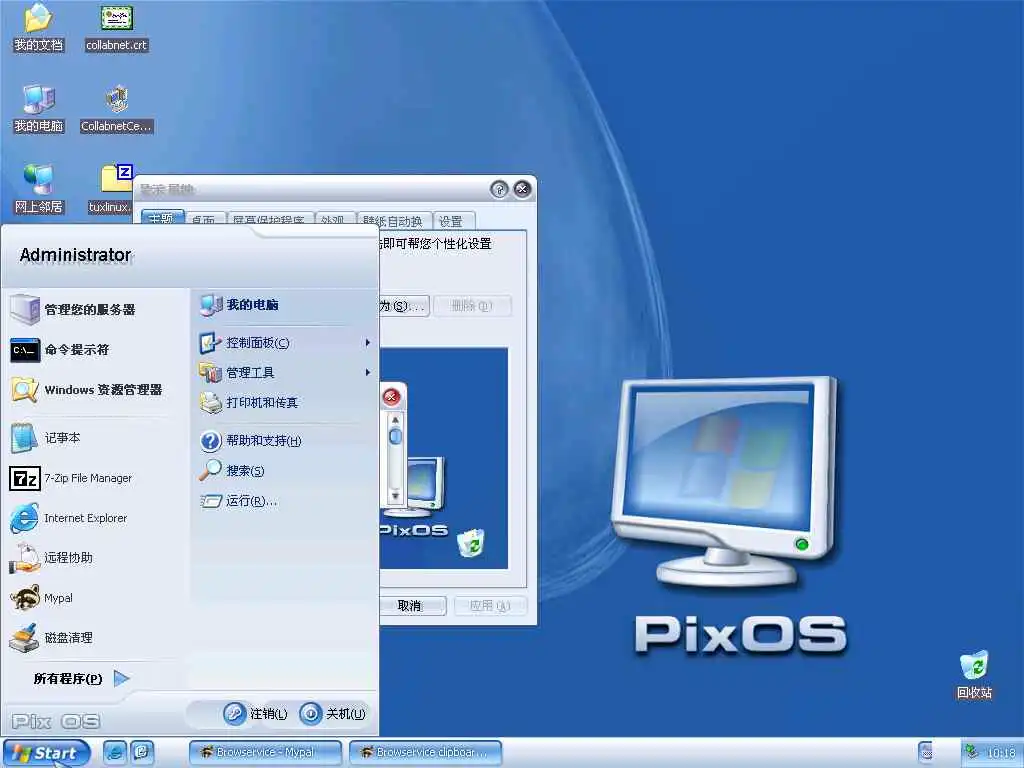Open 网上邻居 desktop icon
Viewport: 1024px width, 768px height.
coord(39,189)
